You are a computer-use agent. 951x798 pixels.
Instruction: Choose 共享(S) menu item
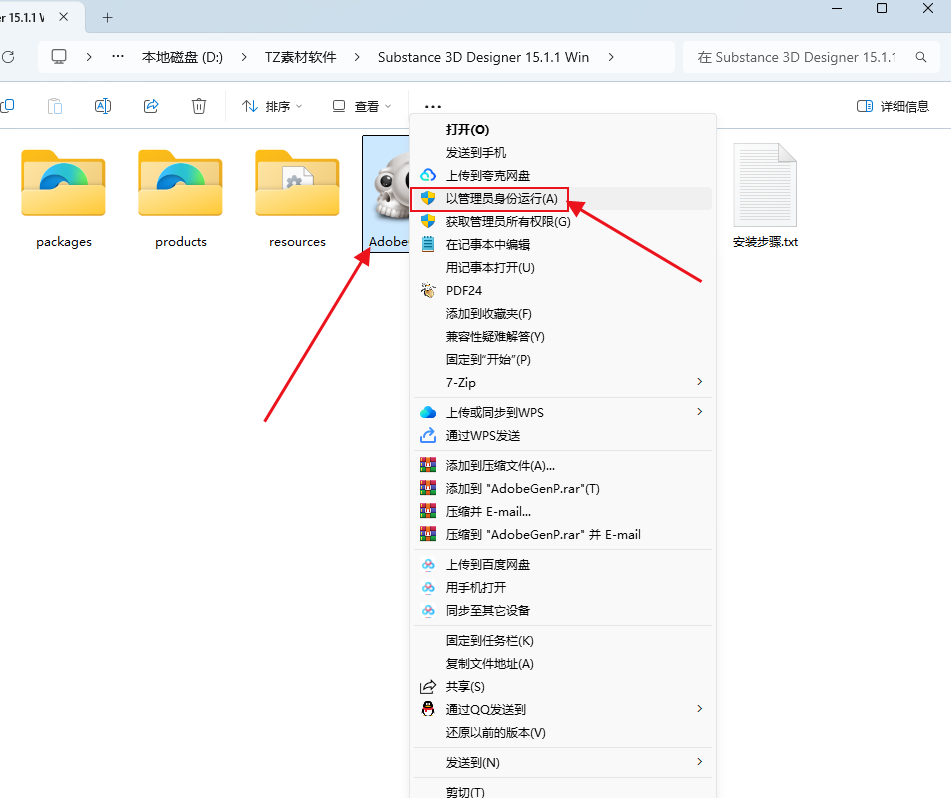coord(563,687)
